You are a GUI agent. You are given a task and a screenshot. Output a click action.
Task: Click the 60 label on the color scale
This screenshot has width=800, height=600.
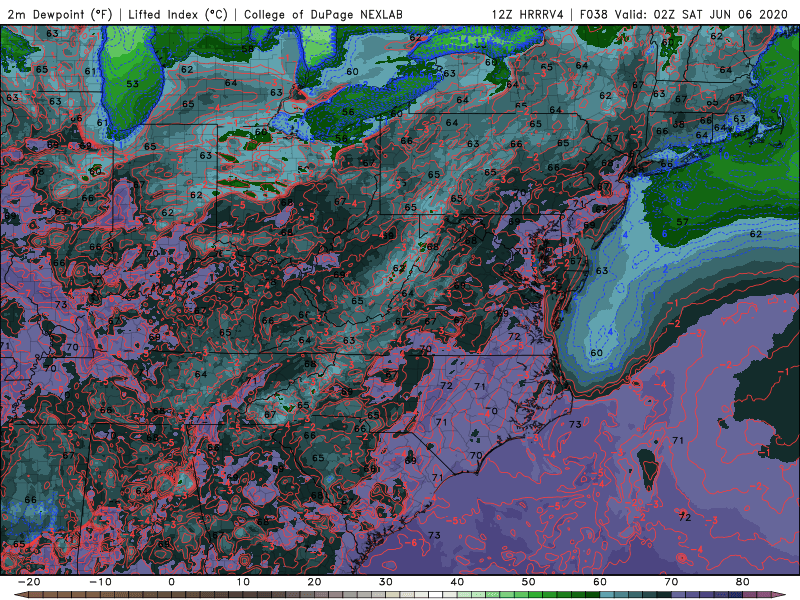[x=600, y=582]
